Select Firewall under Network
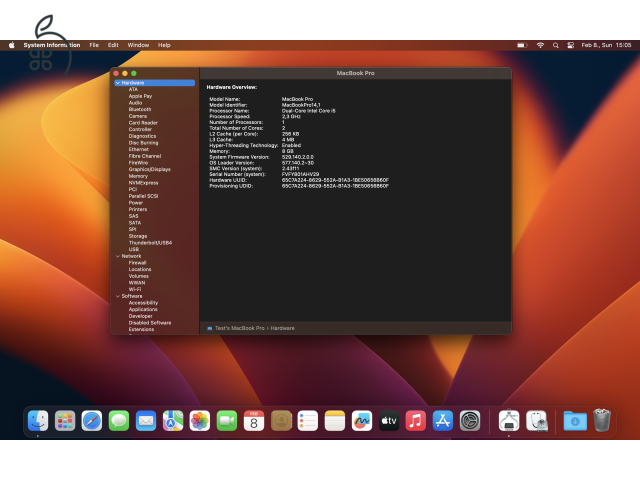 coord(137,263)
